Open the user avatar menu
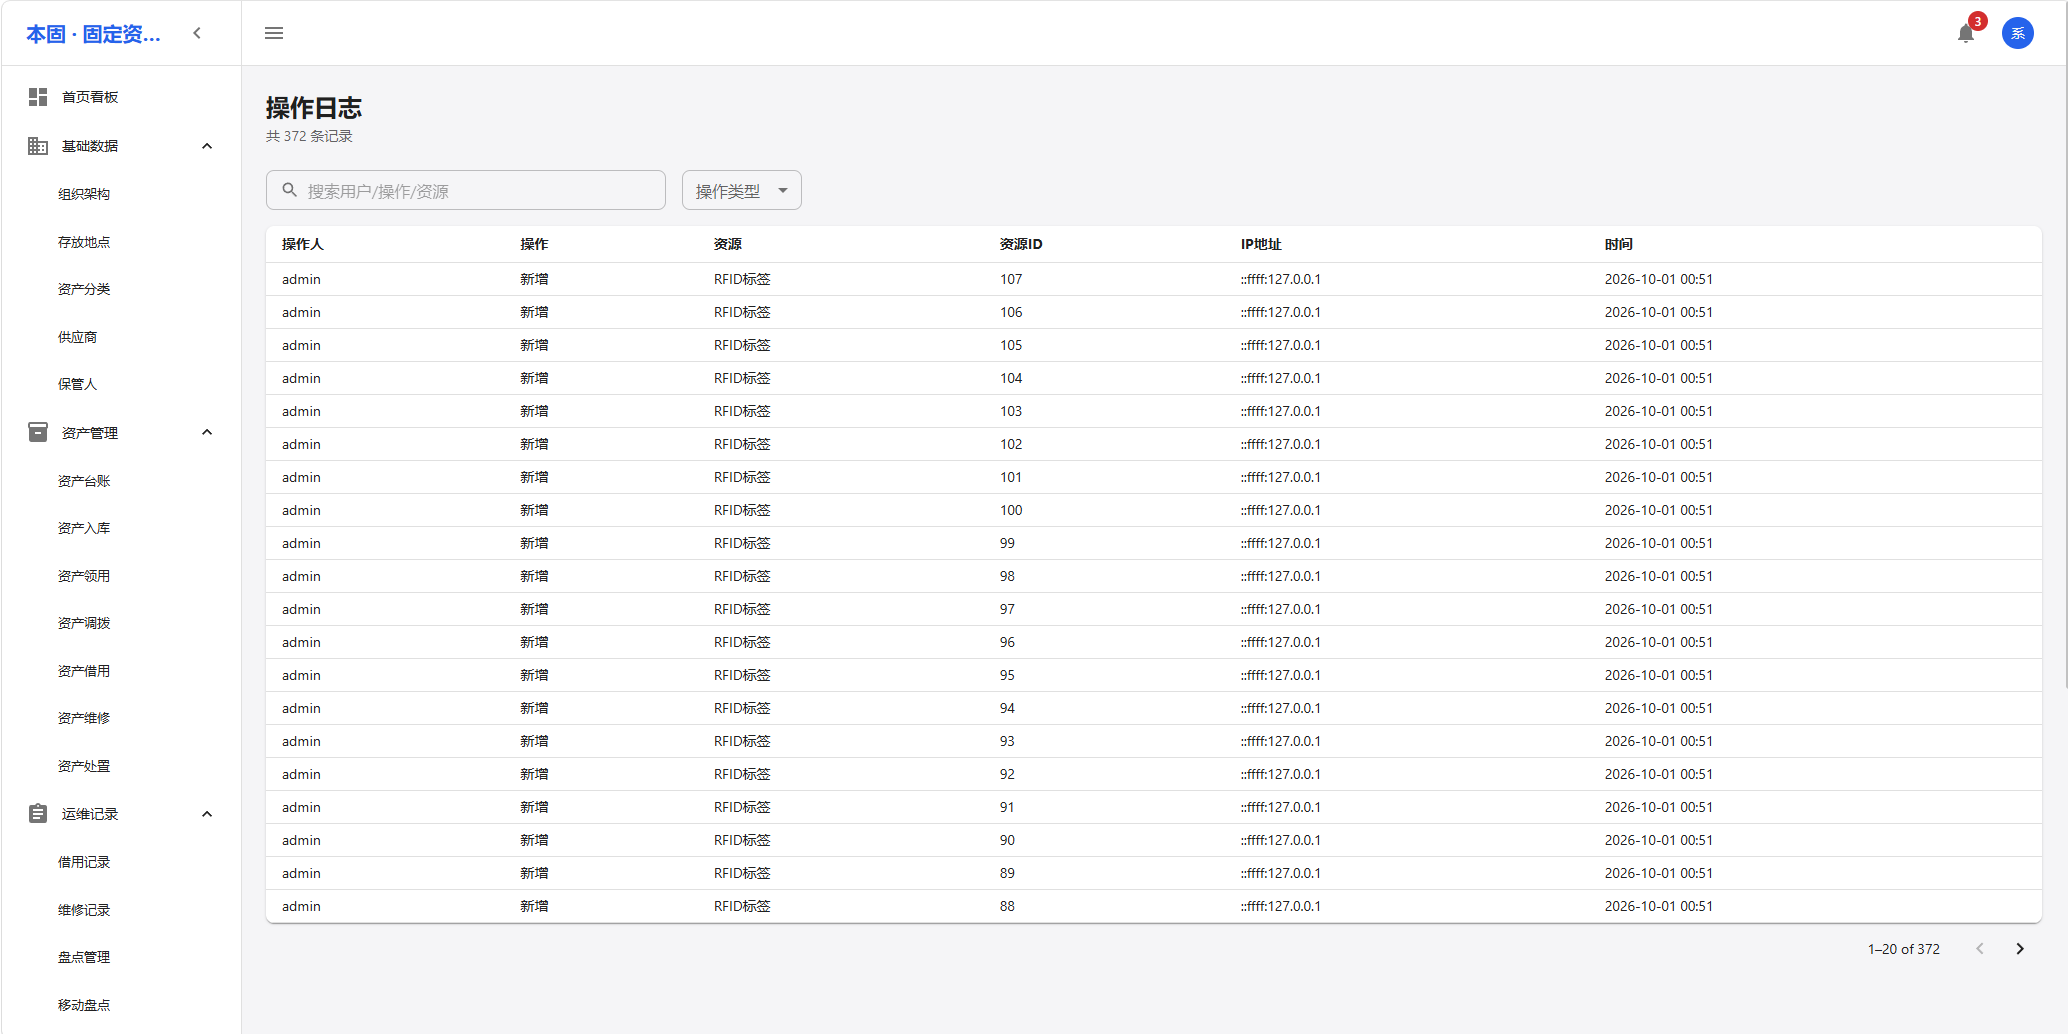The image size is (2068, 1034). pos(2018,33)
